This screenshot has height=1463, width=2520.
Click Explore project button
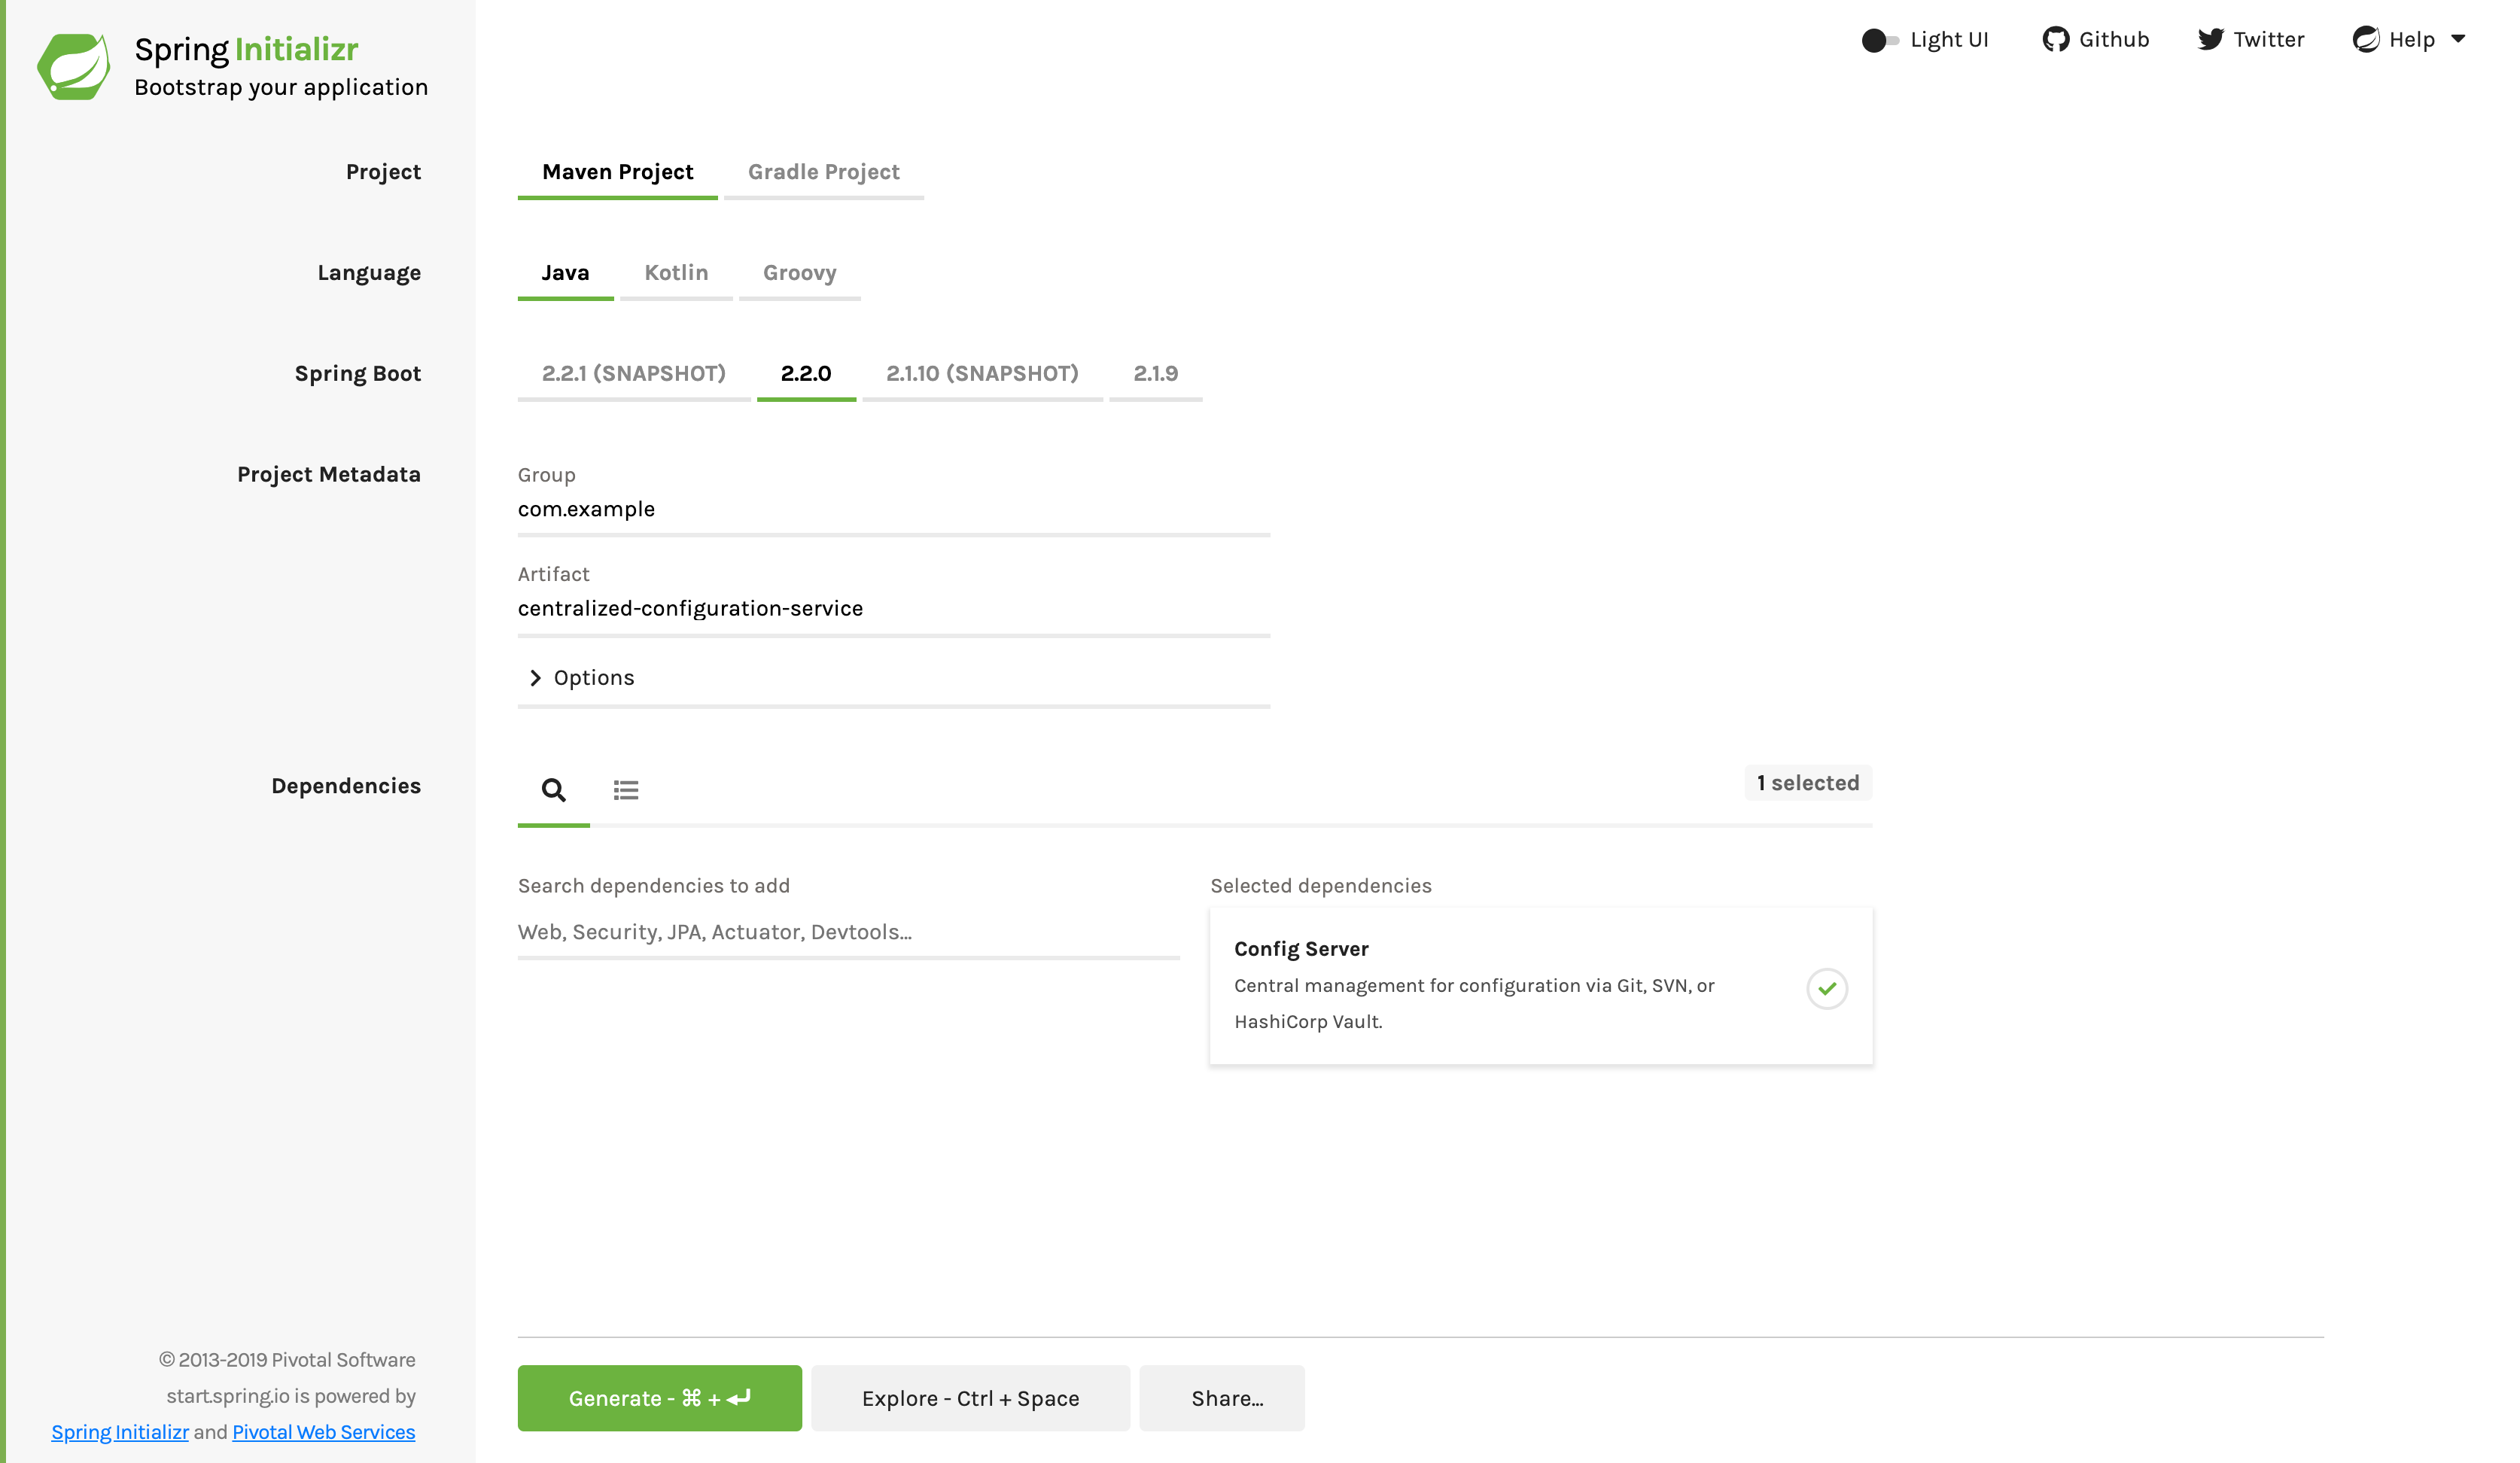pos(970,1397)
